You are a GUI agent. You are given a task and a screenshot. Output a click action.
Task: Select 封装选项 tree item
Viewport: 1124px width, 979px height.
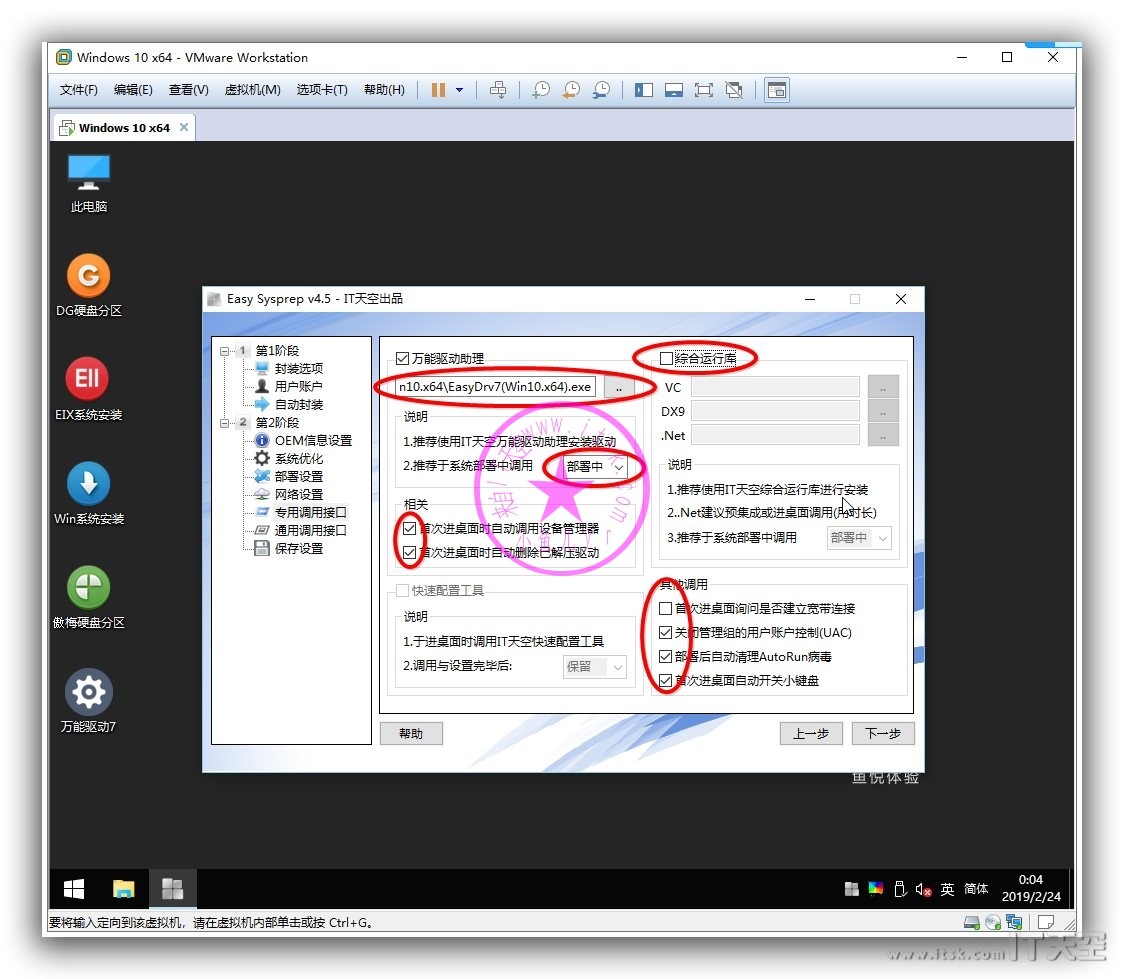(x=298, y=368)
